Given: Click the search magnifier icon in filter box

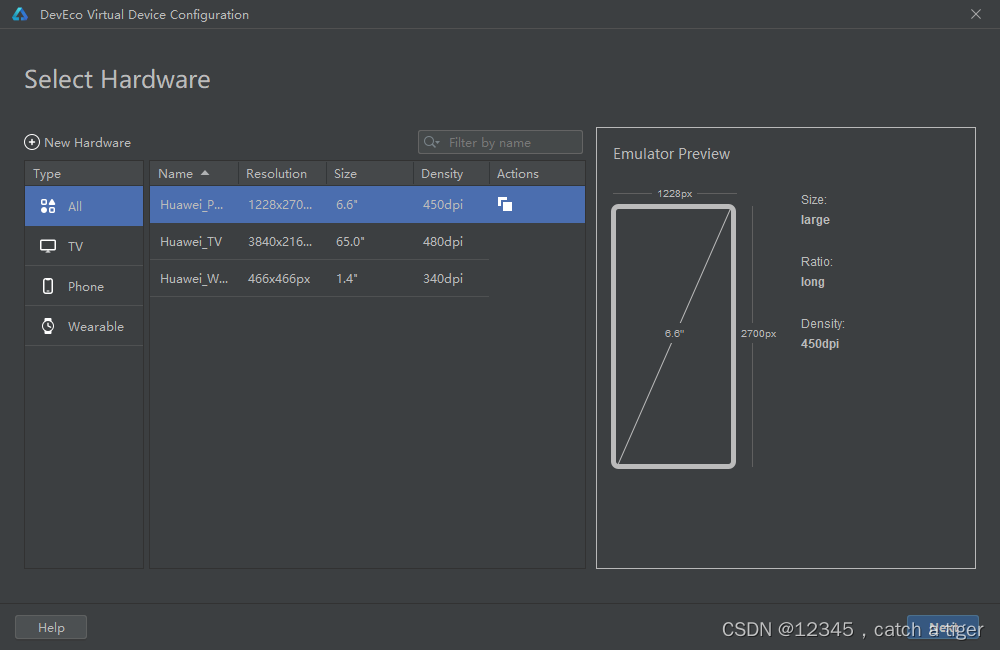Looking at the screenshot, I should point(432,142).
